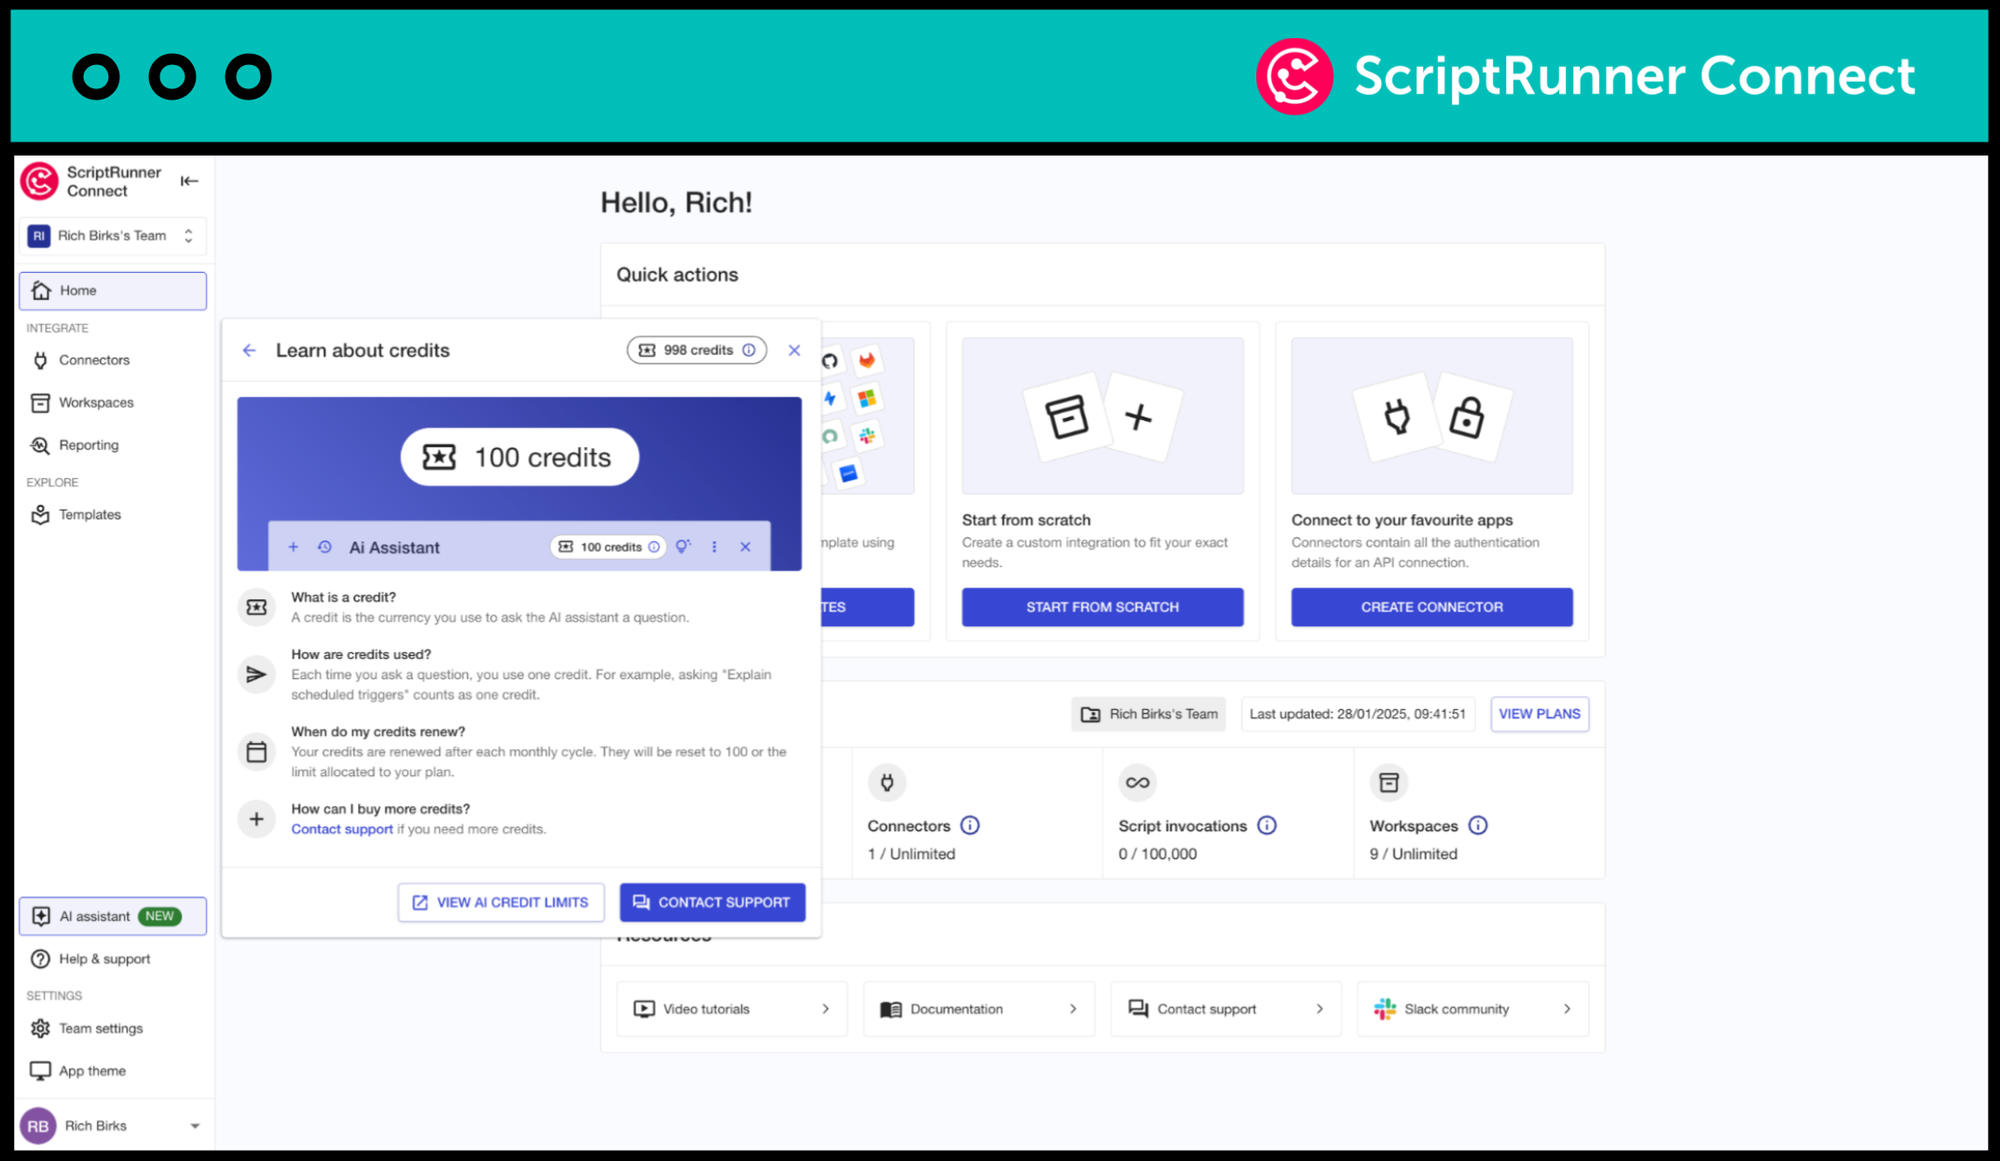Click the Last updated timestamp text

1357,714
